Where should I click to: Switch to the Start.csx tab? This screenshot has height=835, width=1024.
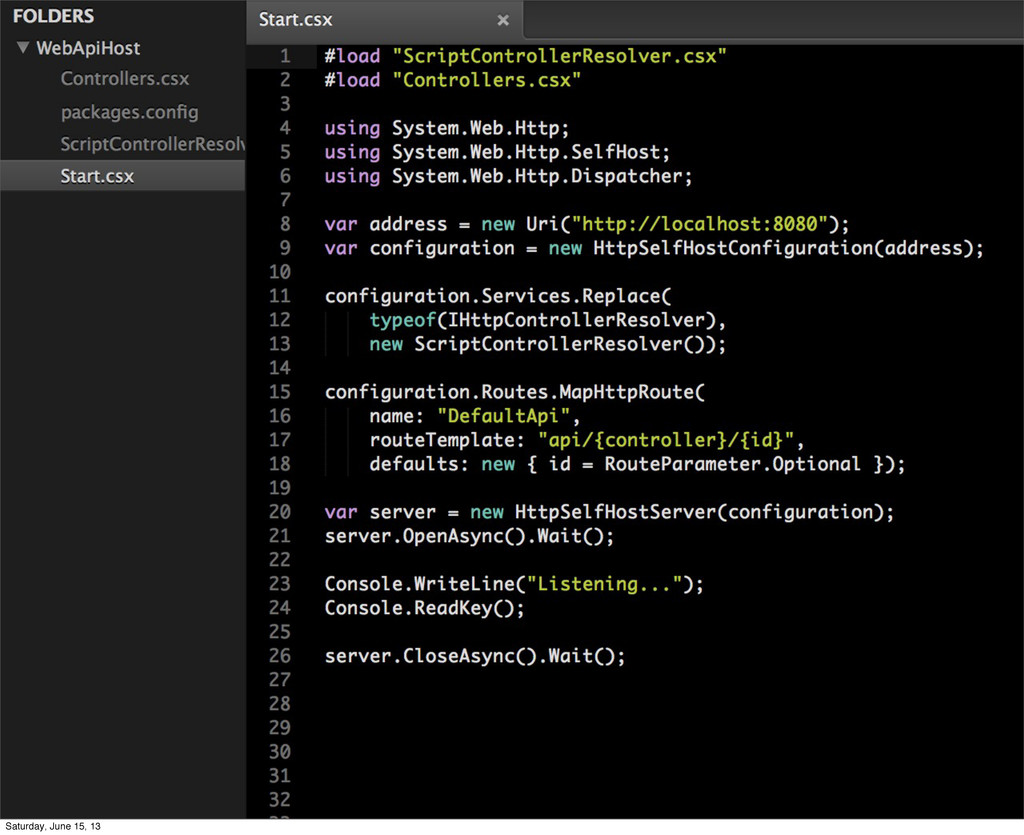click(x=296, y=20)
